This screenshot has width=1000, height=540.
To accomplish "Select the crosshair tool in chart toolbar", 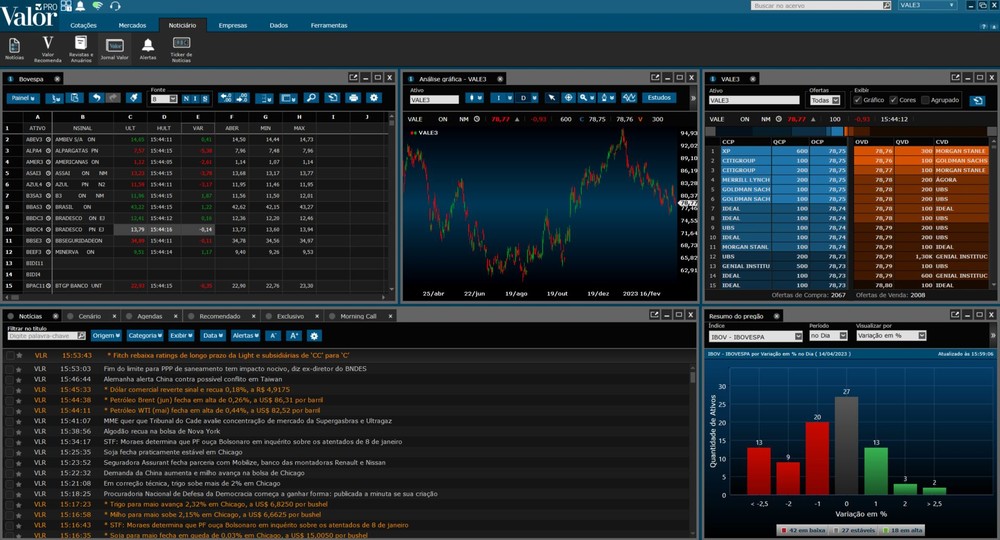I will point(568,98).
